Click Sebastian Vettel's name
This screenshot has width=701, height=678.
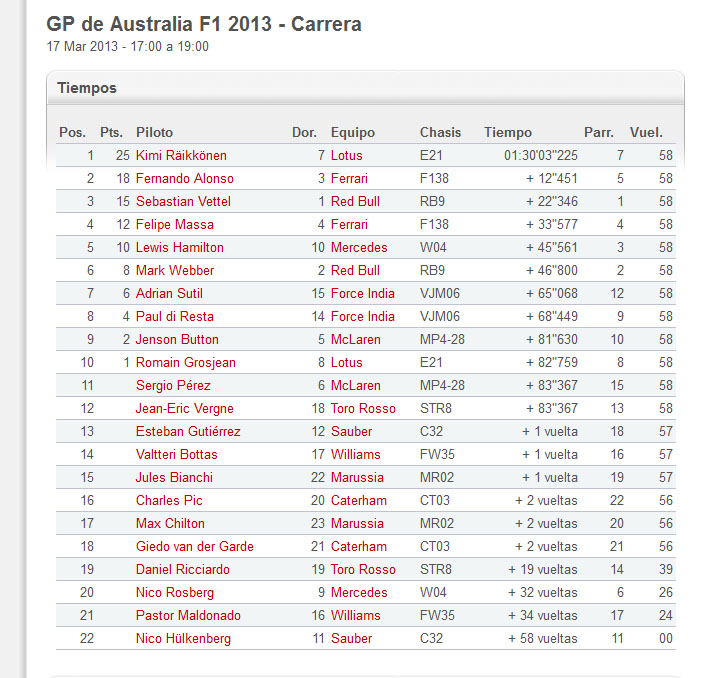(x=183, y=202)
